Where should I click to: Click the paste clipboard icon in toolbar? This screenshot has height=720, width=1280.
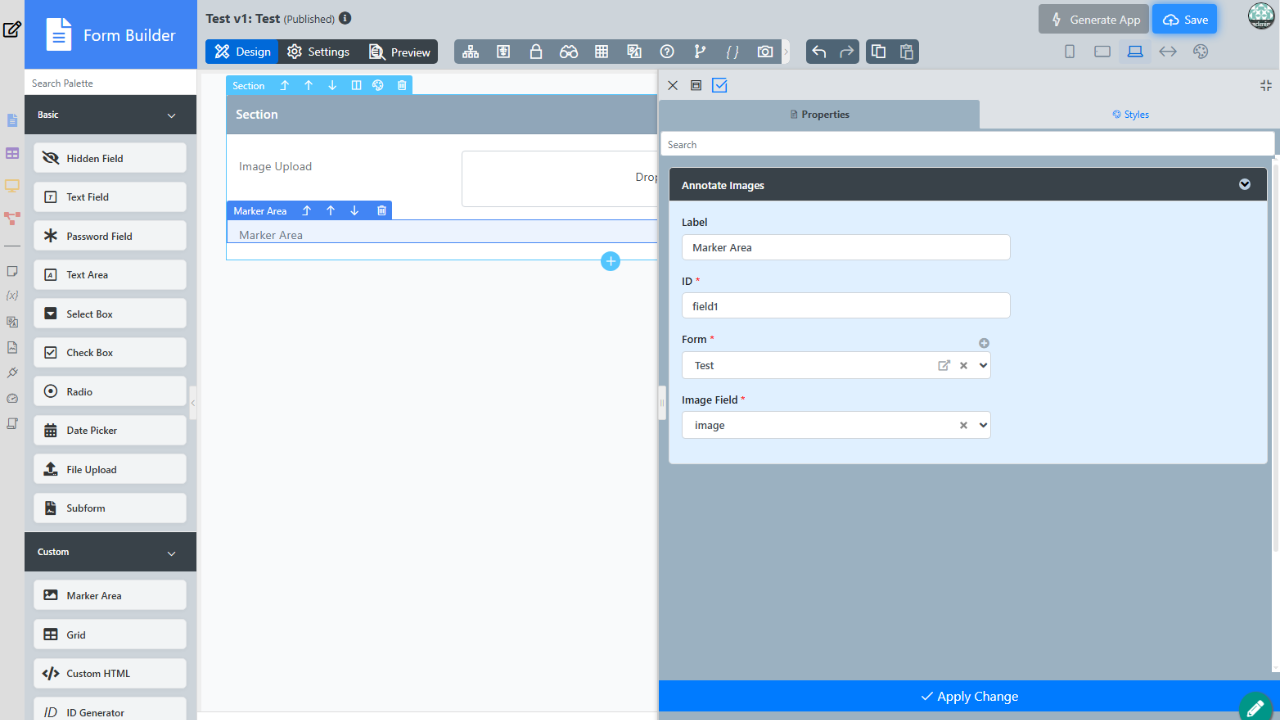point(906,52)
